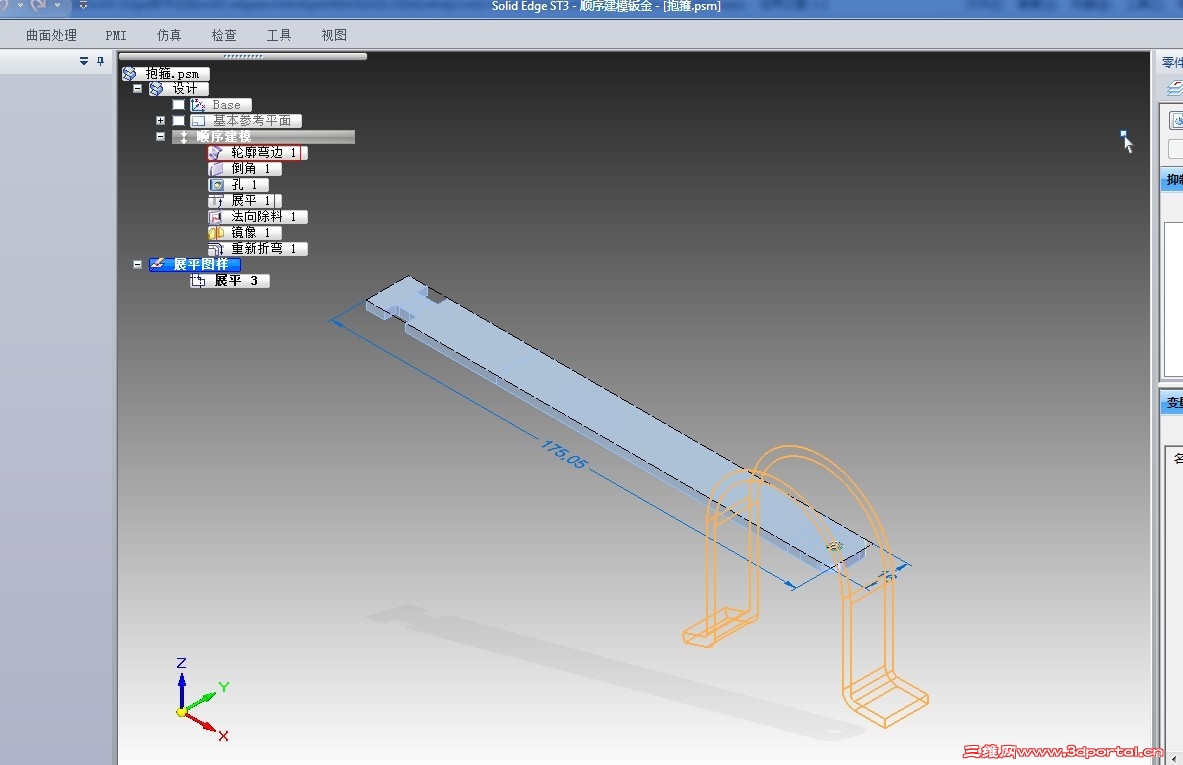Go to the 视图 ribbon tab
1183x765 pixels.
point(333,35)
